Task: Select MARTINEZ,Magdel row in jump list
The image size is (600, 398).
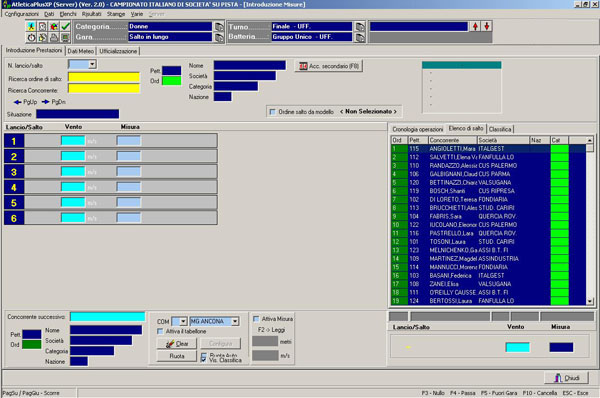Action: click(488, 258)
